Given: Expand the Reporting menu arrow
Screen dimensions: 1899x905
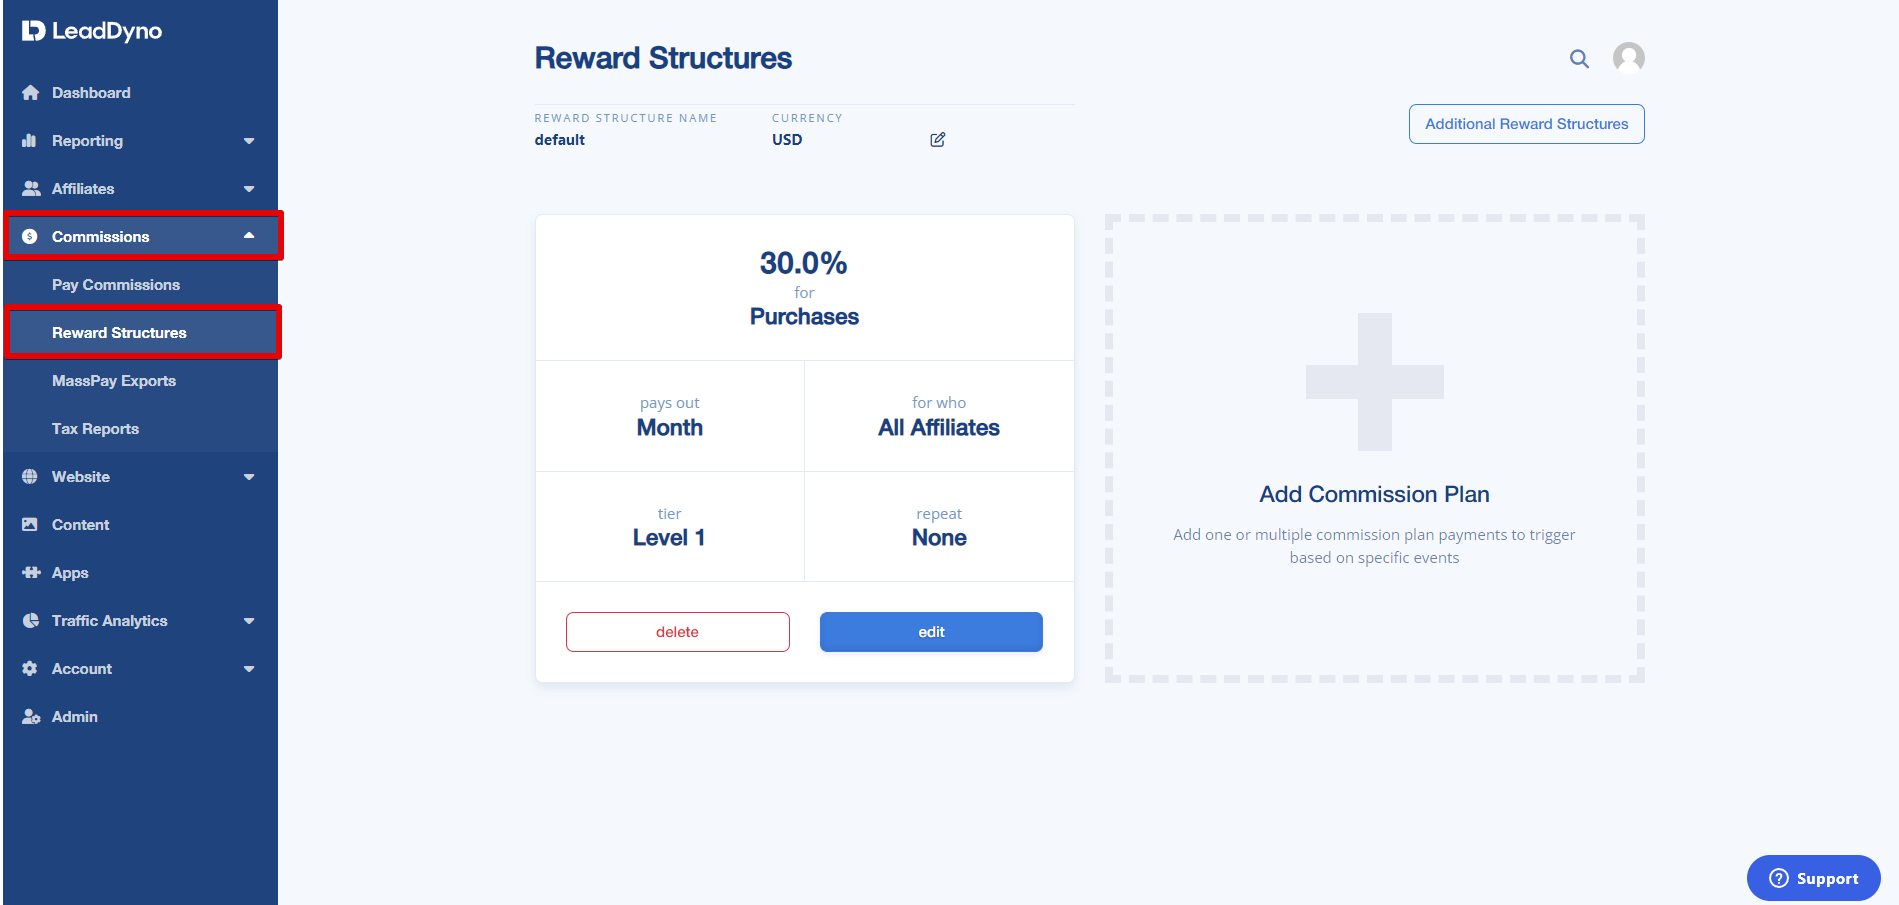Looking at the screenshot, I should pyautogui.click(x=249, y=141).
